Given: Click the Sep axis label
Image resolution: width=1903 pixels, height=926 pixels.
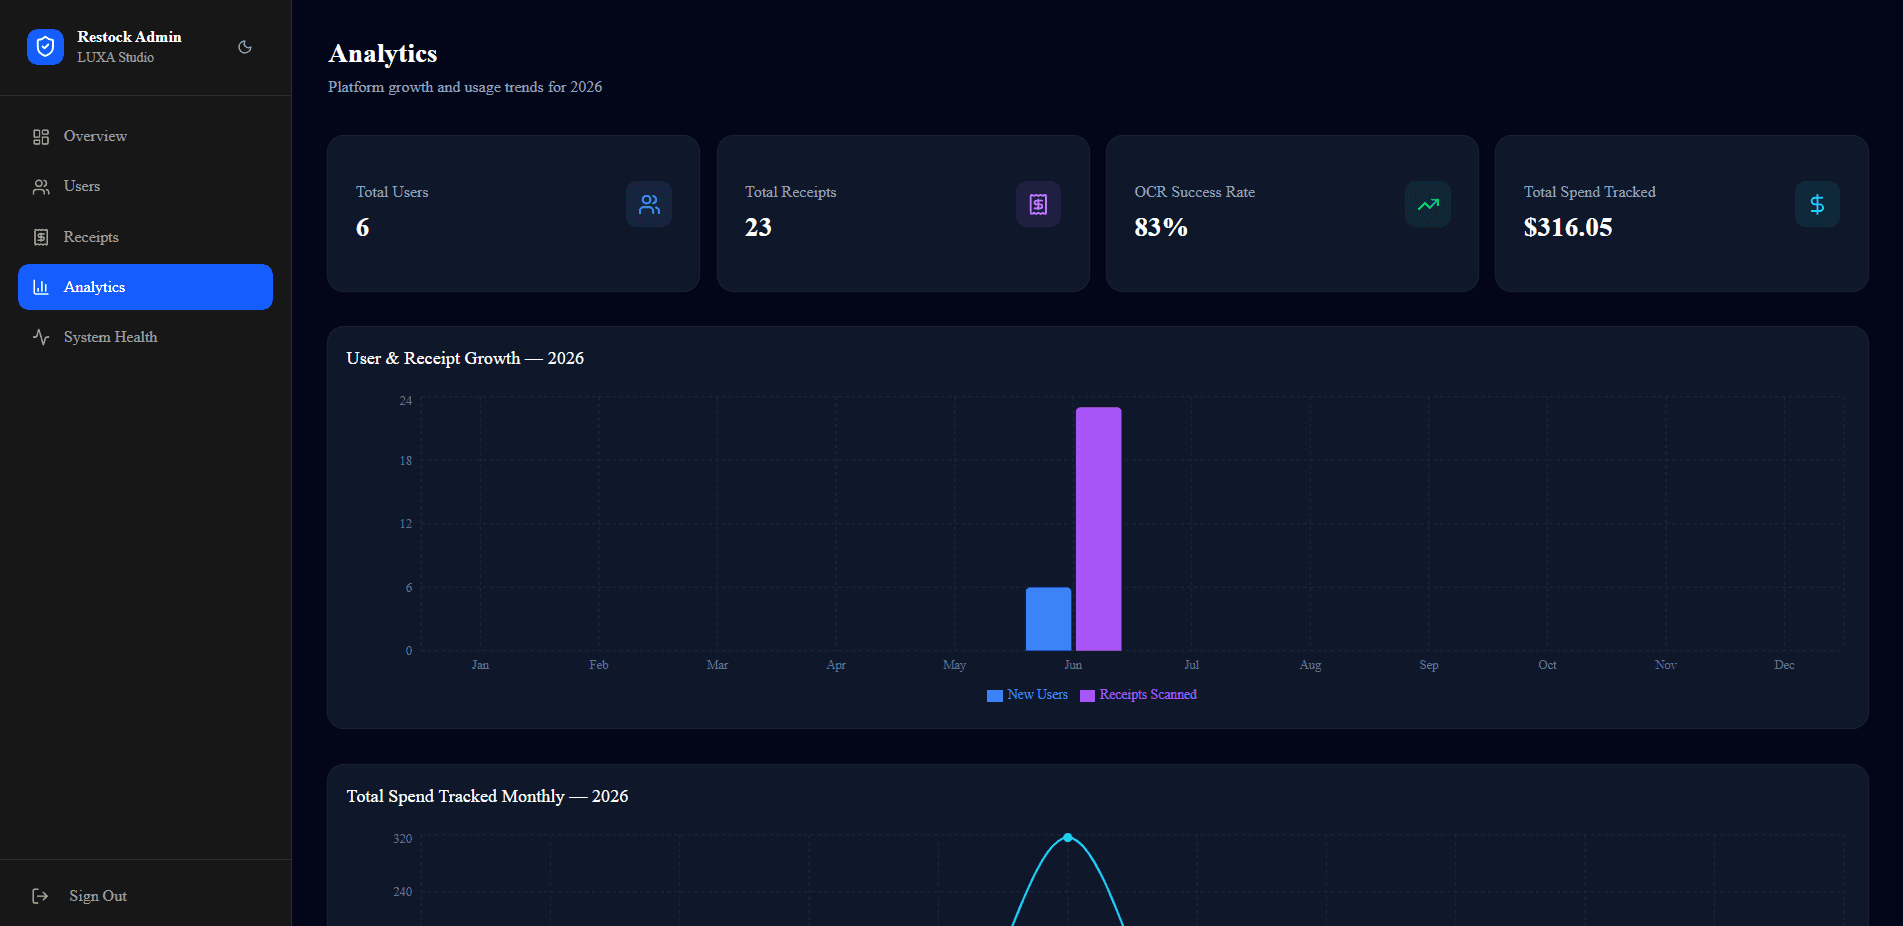Looking at the screenshot, I should point(1429,665).
